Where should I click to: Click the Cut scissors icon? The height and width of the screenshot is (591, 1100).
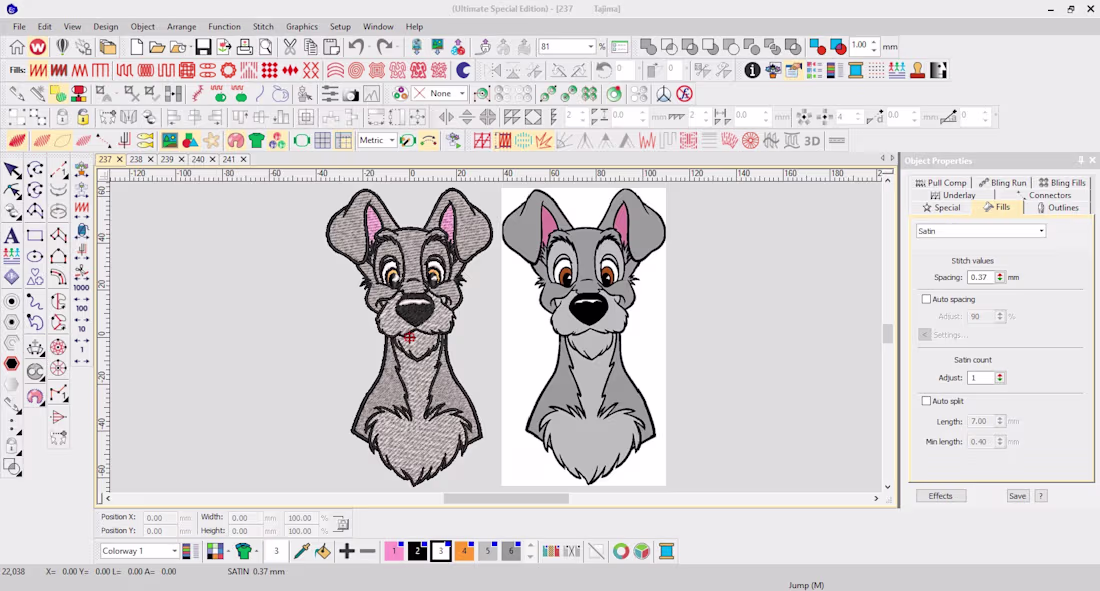pos(290,47)
